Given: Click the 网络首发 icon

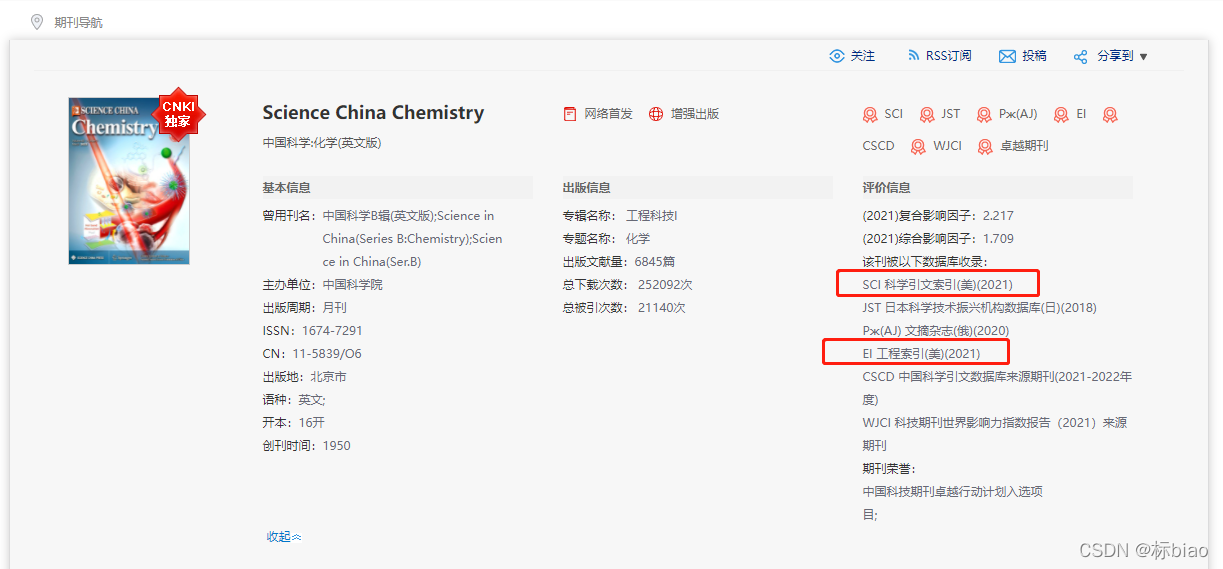Looking at the screenshot, I should point(570,114).
